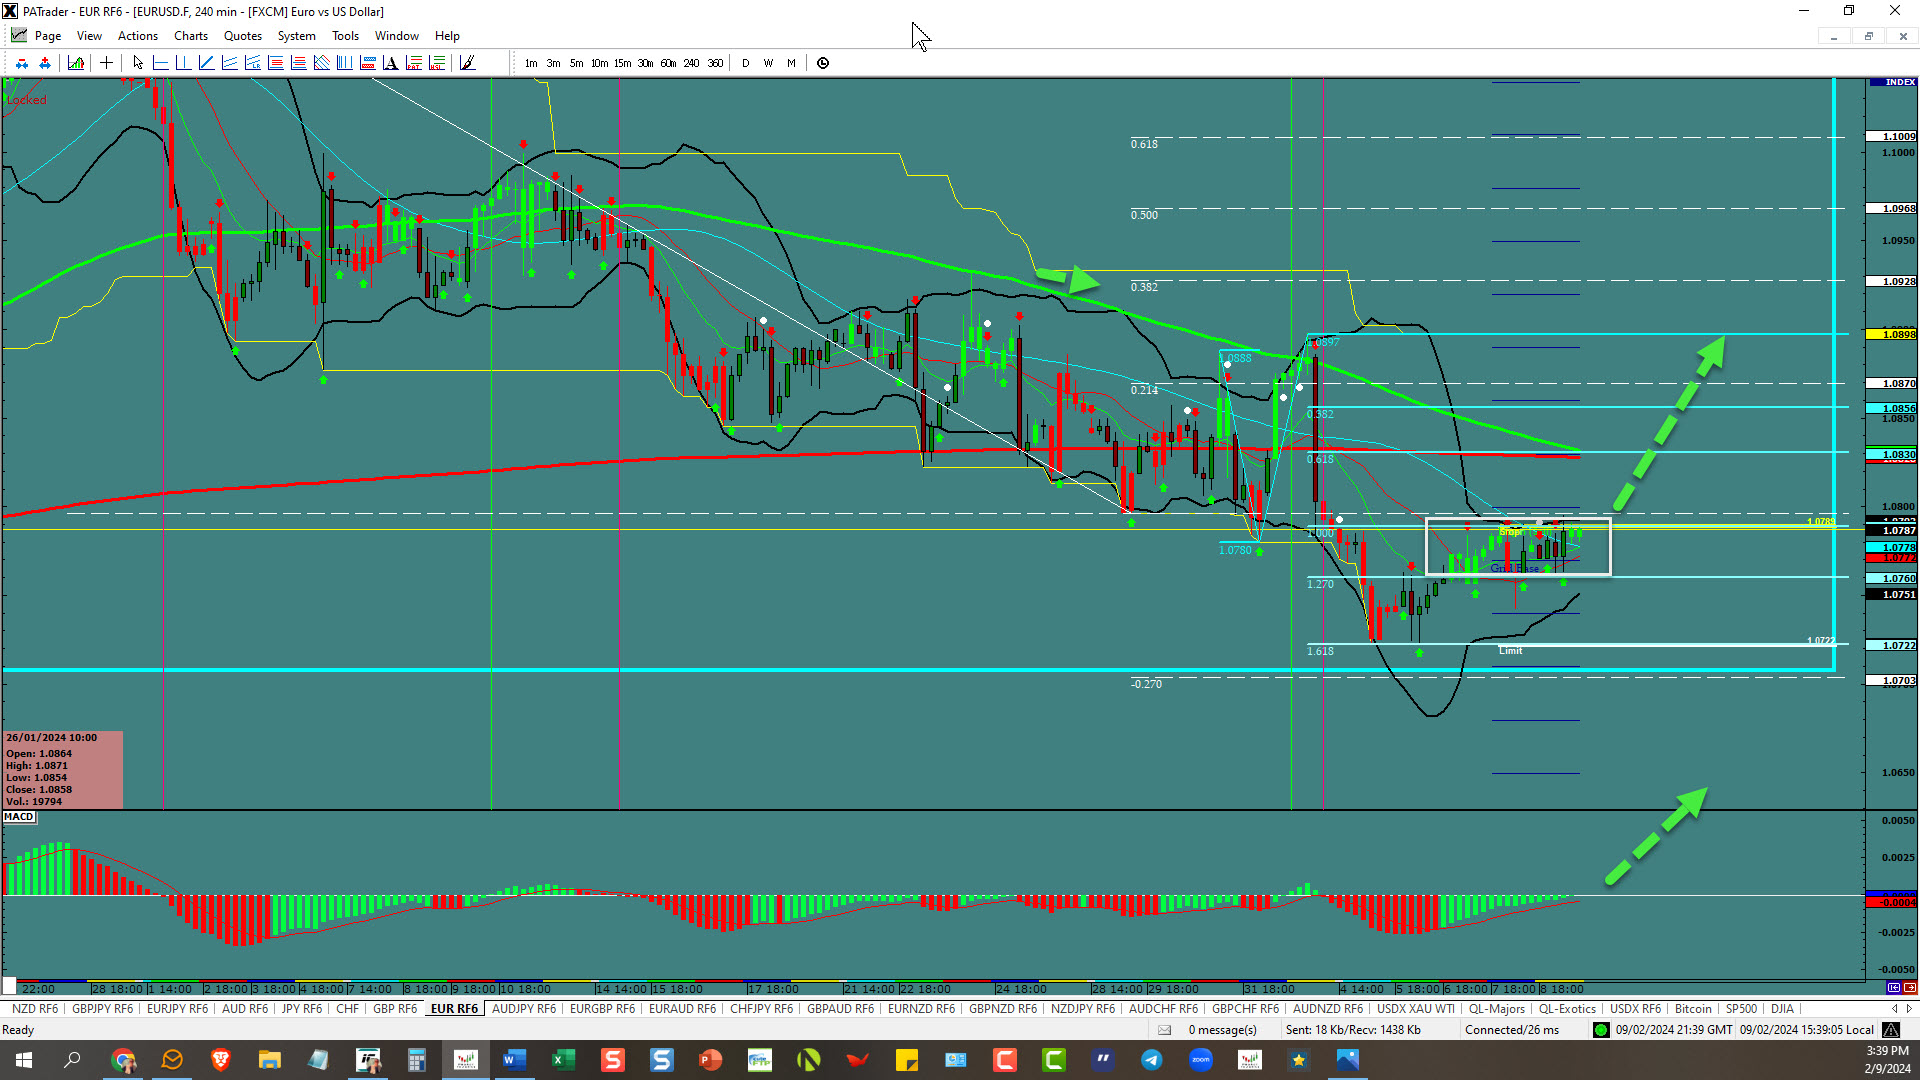Click the zoom in (red plus) chart icon
Screen dimensions: 1920x1080
(x=45, y=63)
